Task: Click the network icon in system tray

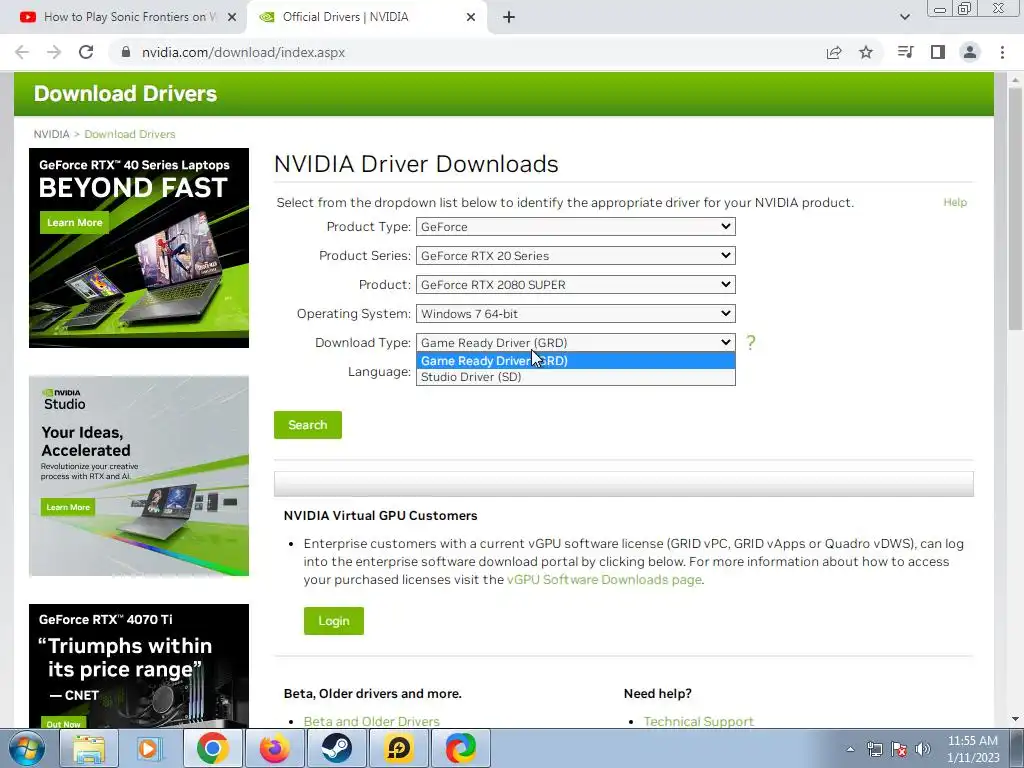Action: (x=874, y=749)
